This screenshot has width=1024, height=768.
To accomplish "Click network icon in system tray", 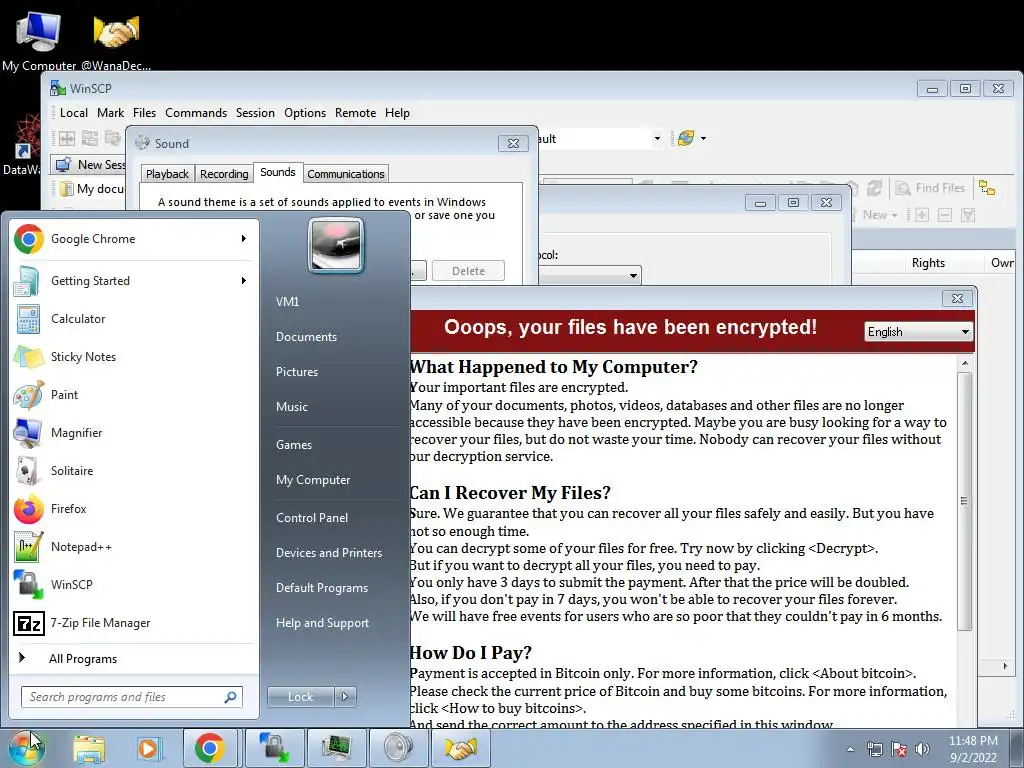I will pyautogui.click(x=874, y=749).
